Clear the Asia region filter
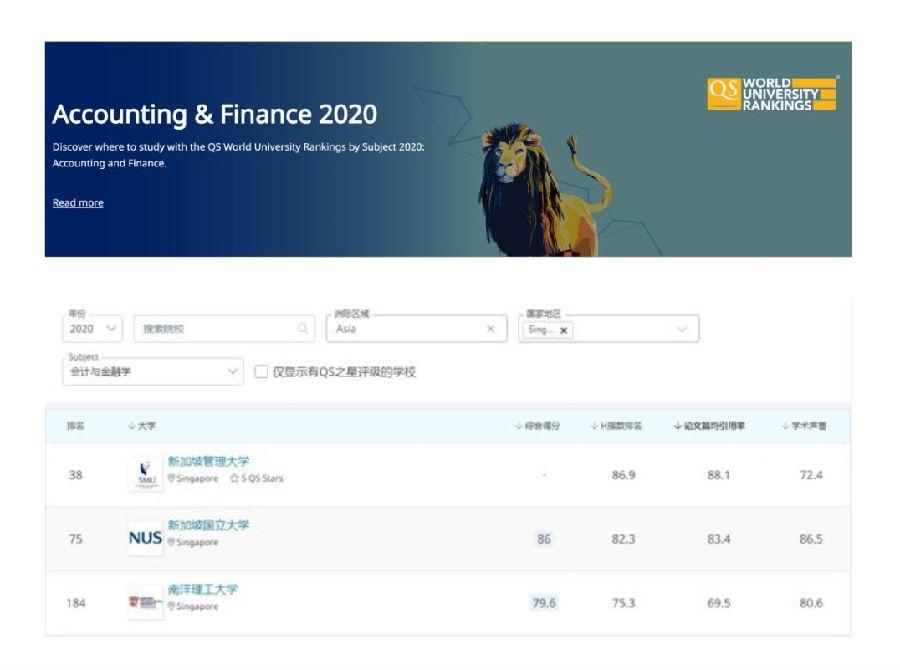The height and width of the screenshot is (670, 900). pyautogui.click(x=490, y=328)
